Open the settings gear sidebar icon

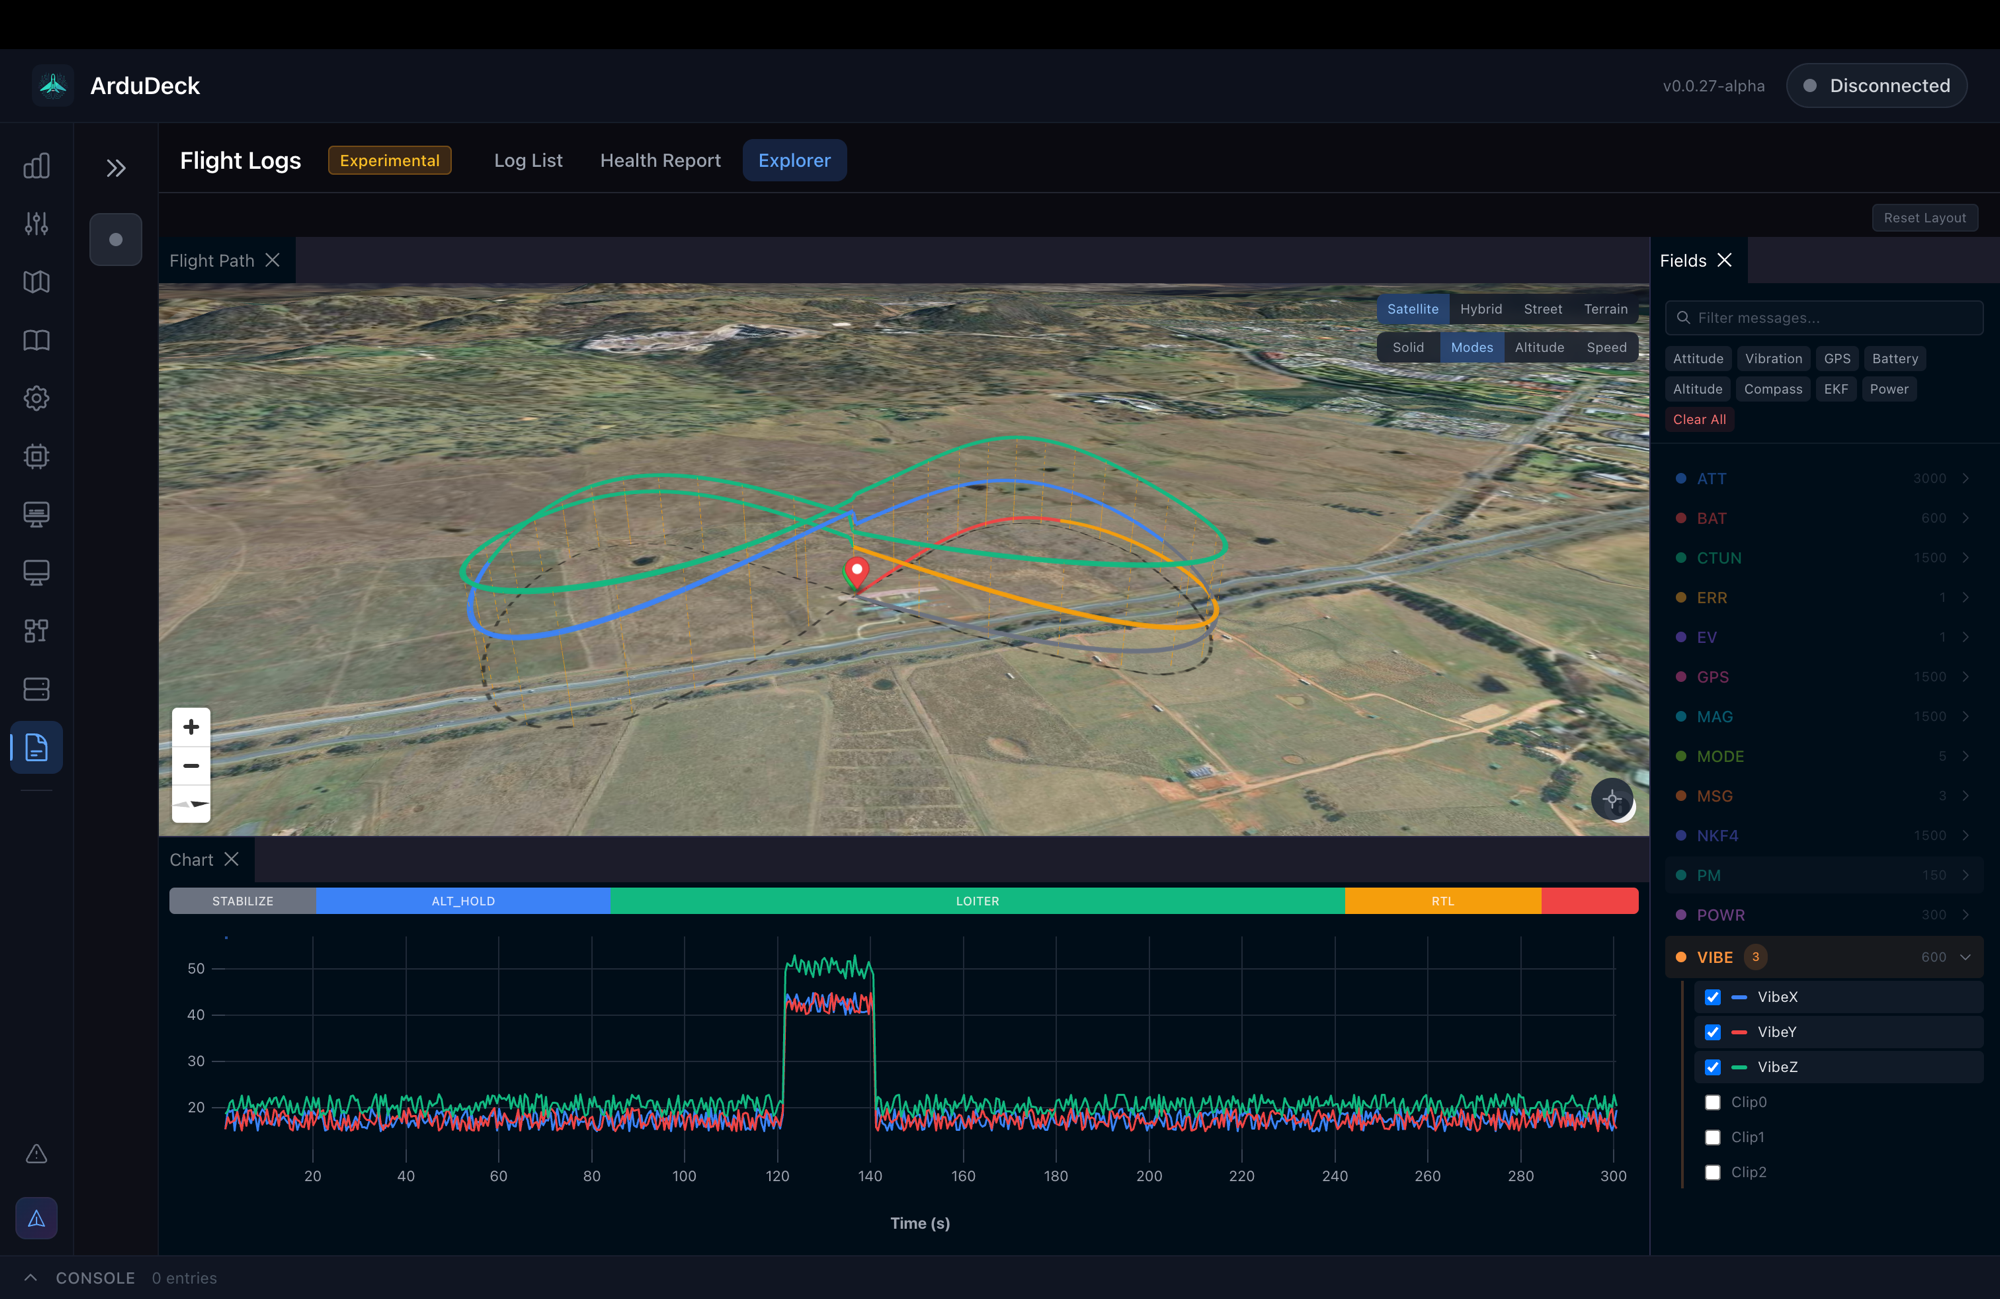(x=37, y=398)
